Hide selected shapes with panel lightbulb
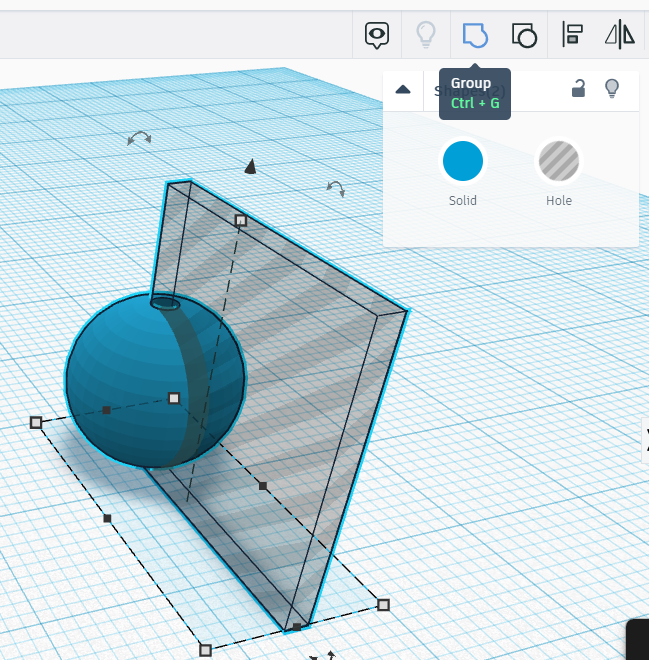 [x=612, y=88]
